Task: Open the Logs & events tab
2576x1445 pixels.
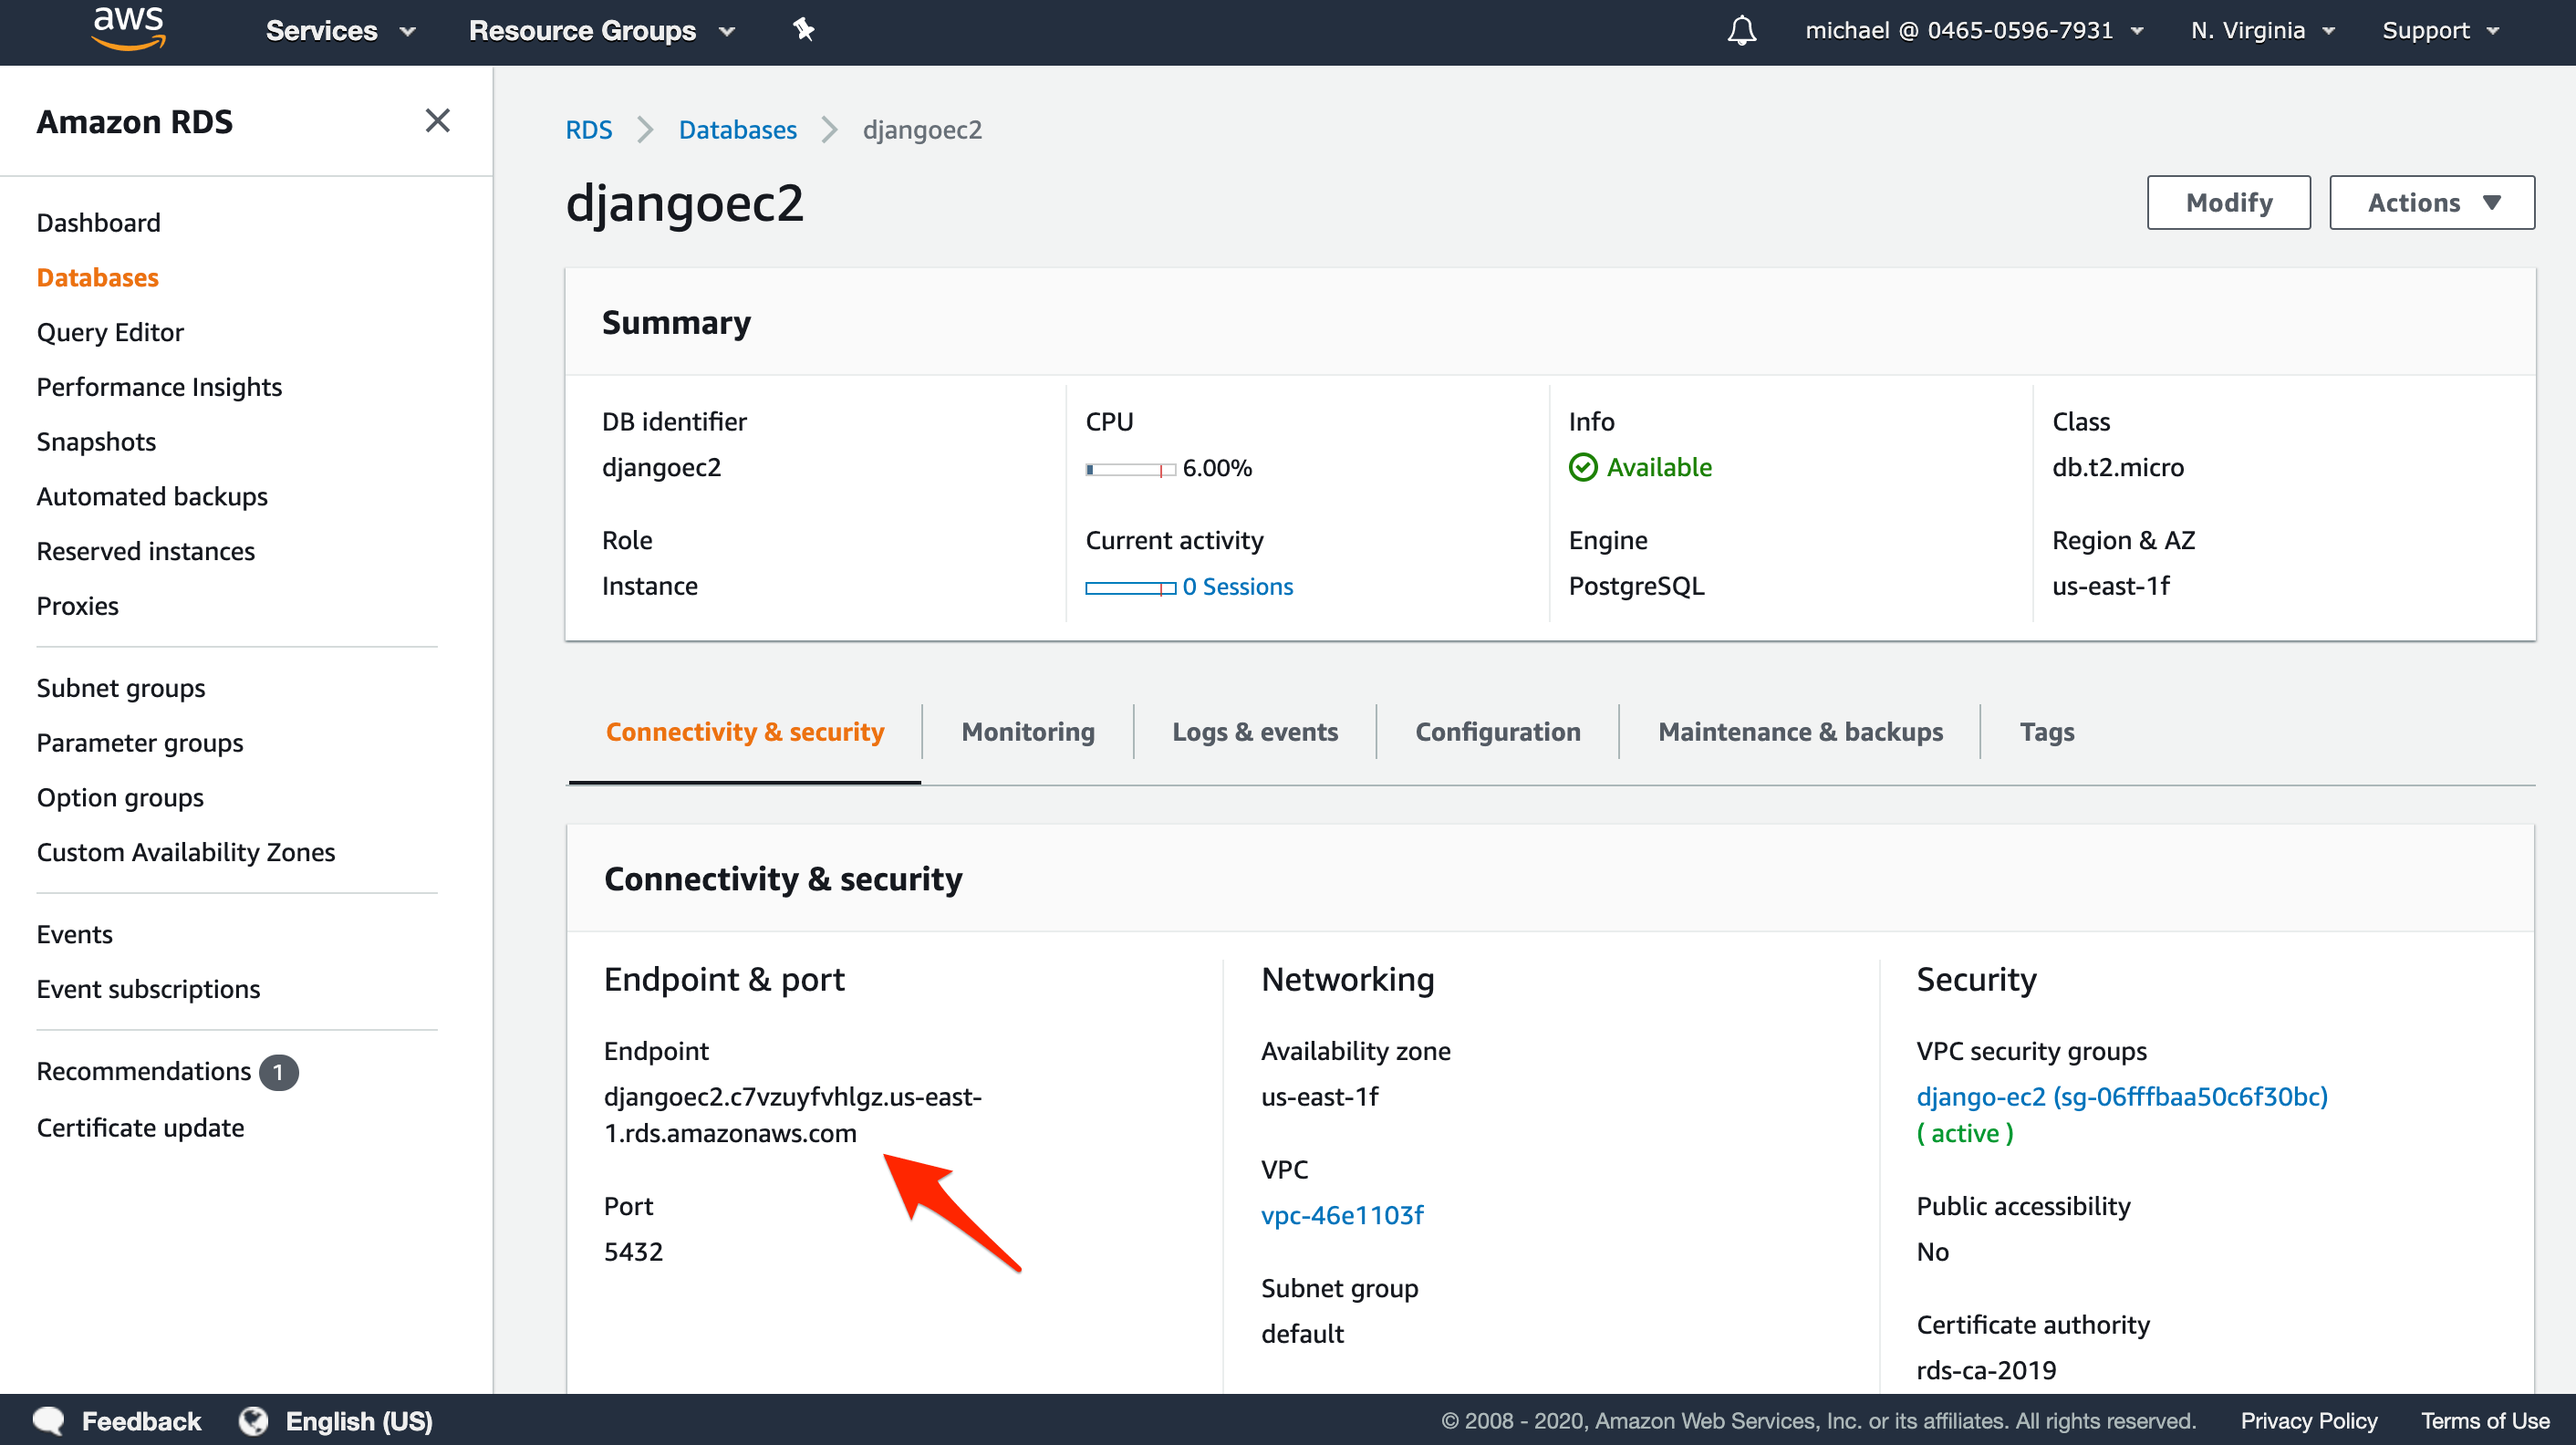Action: pyautogui.click(x=1254, y=732)
